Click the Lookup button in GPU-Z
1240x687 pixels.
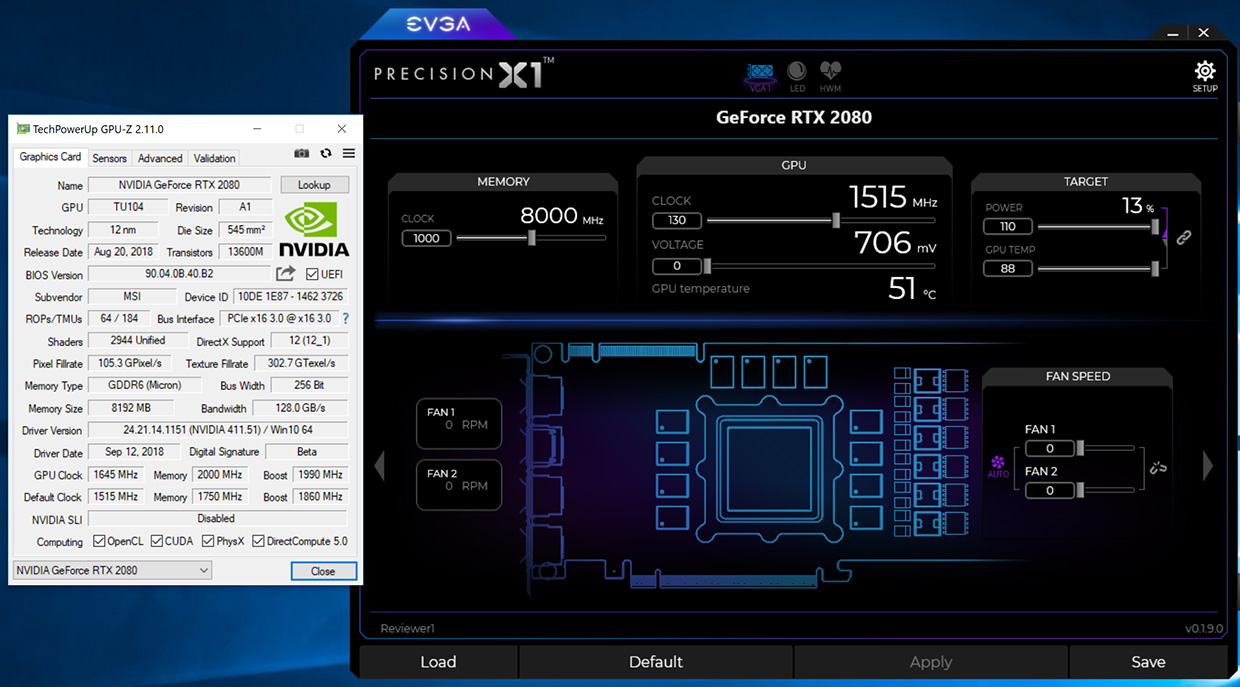pyautogui.click(x=314, y=185)
